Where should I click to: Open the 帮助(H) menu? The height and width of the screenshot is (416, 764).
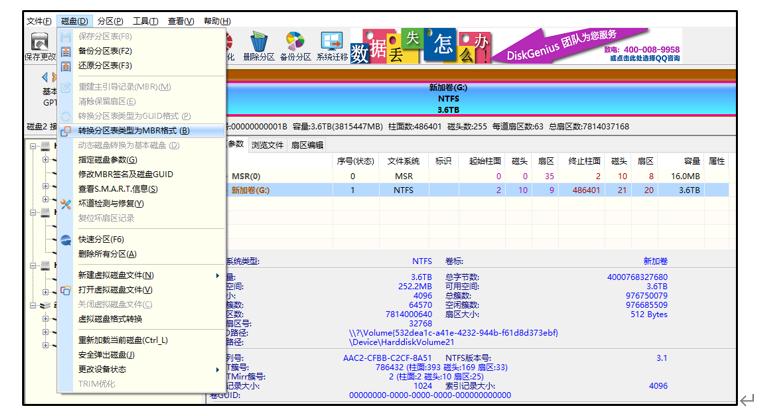tap(217, 21)
